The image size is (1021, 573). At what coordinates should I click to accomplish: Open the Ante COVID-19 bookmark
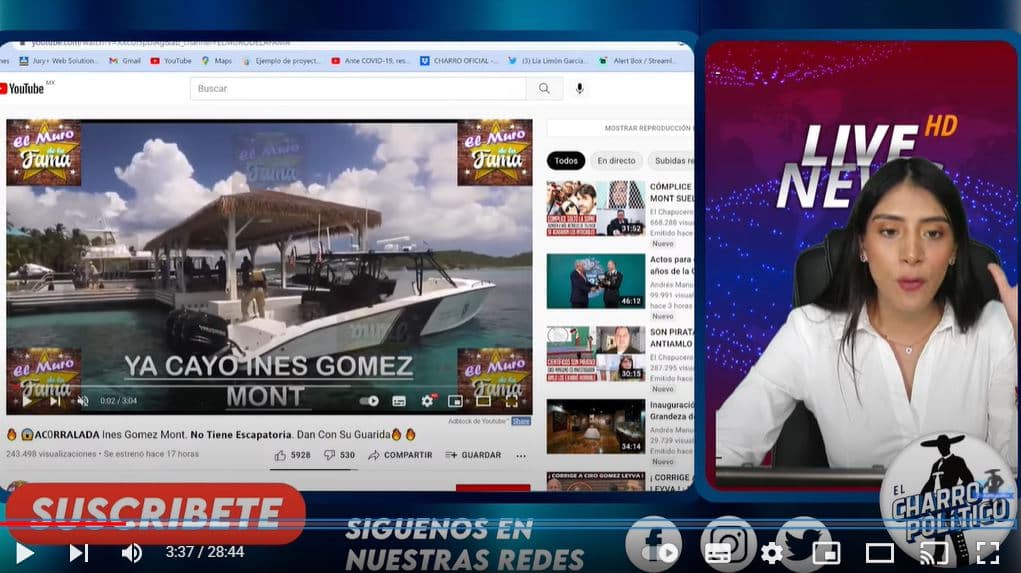click(x=370, y=61)
